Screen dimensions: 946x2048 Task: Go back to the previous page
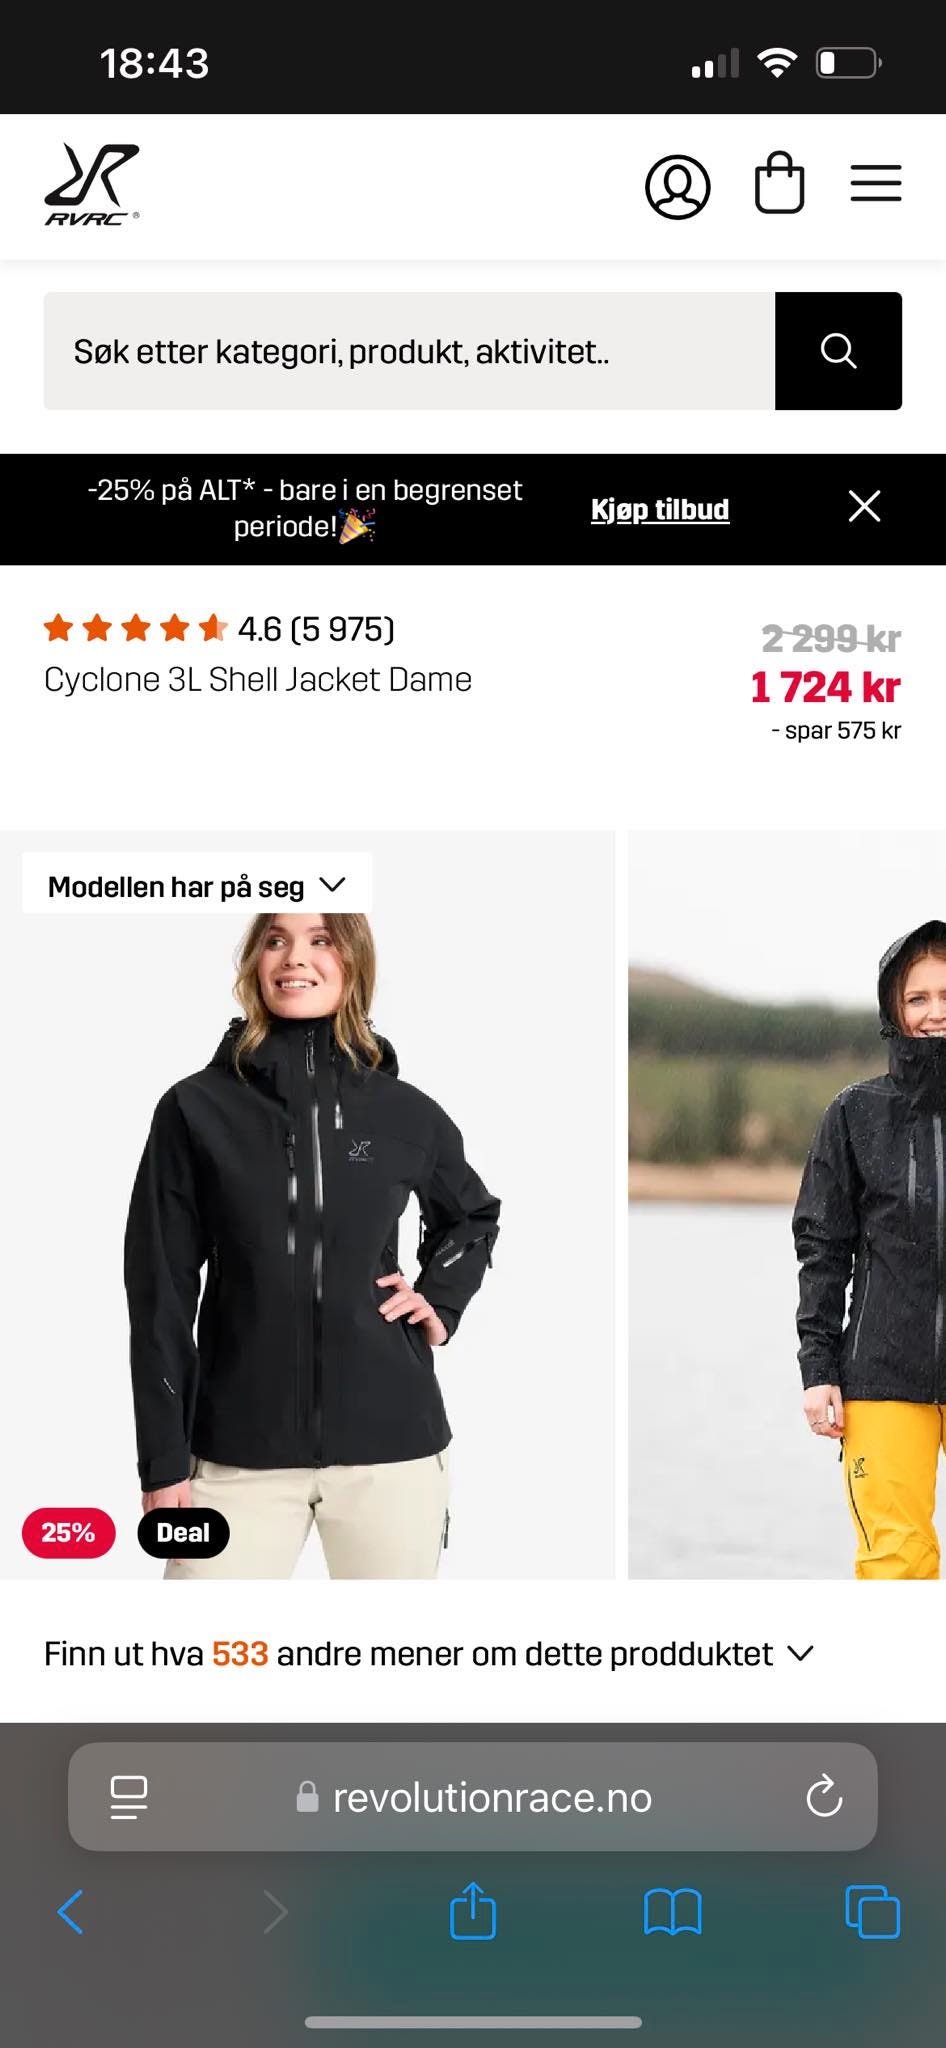click(x=70, y=1912)
